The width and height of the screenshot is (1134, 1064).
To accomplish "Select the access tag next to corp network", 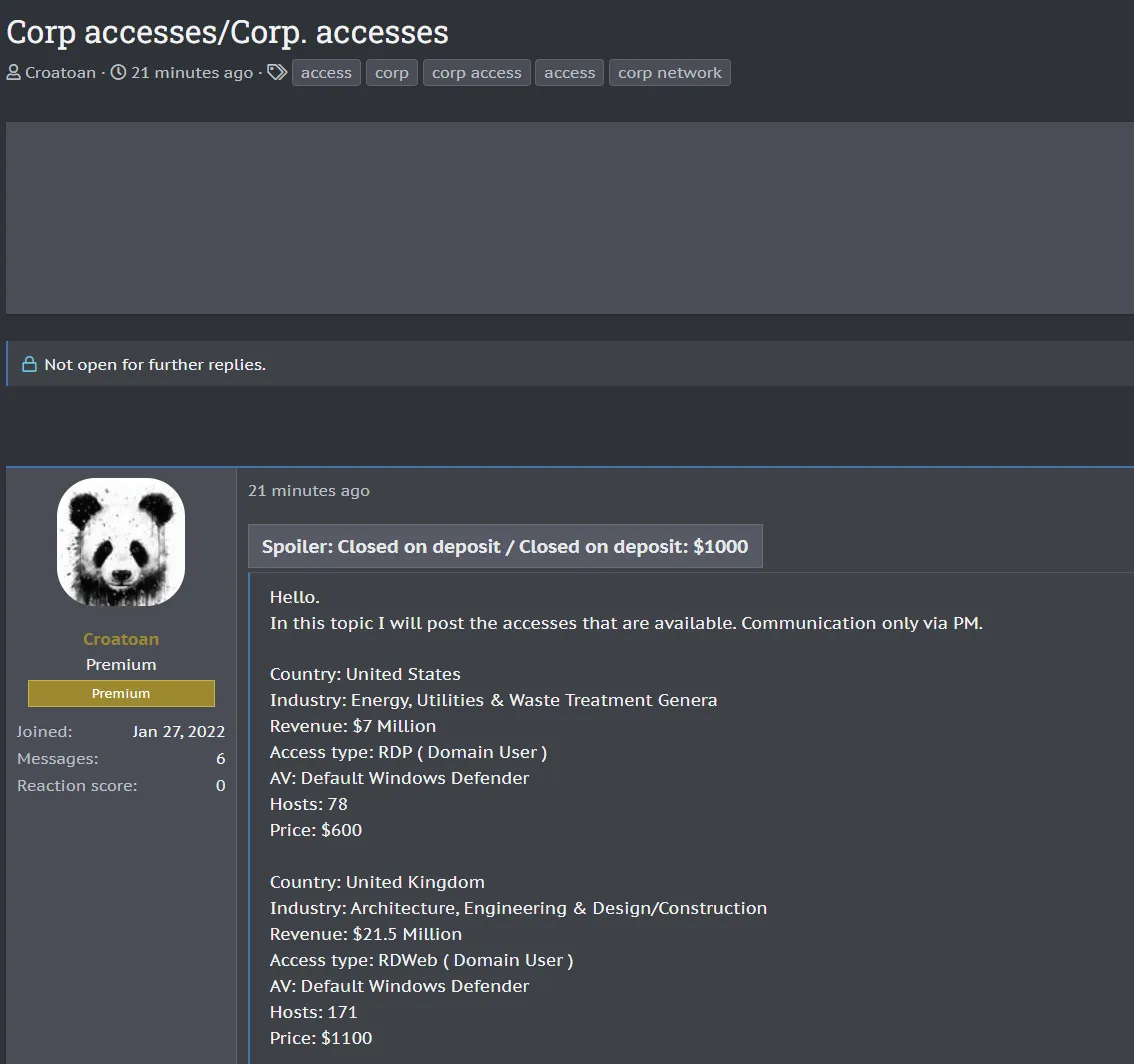I will (569, 73).
